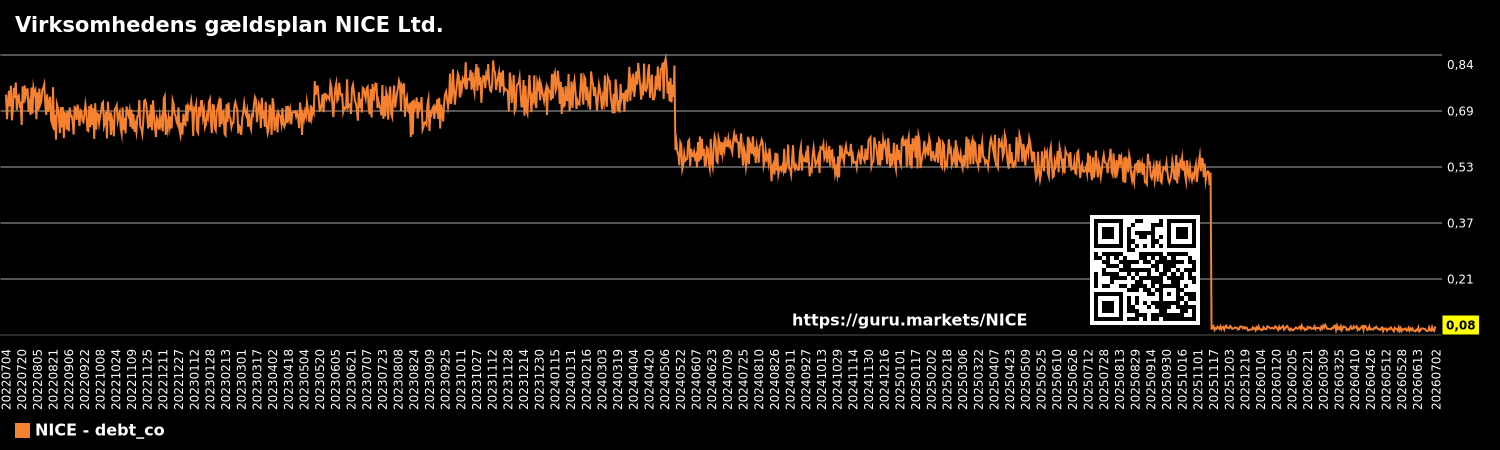Click the 20251219 date on x-axis
The width and height of the screenshot is (1500, 450).
coord(1246,378)
